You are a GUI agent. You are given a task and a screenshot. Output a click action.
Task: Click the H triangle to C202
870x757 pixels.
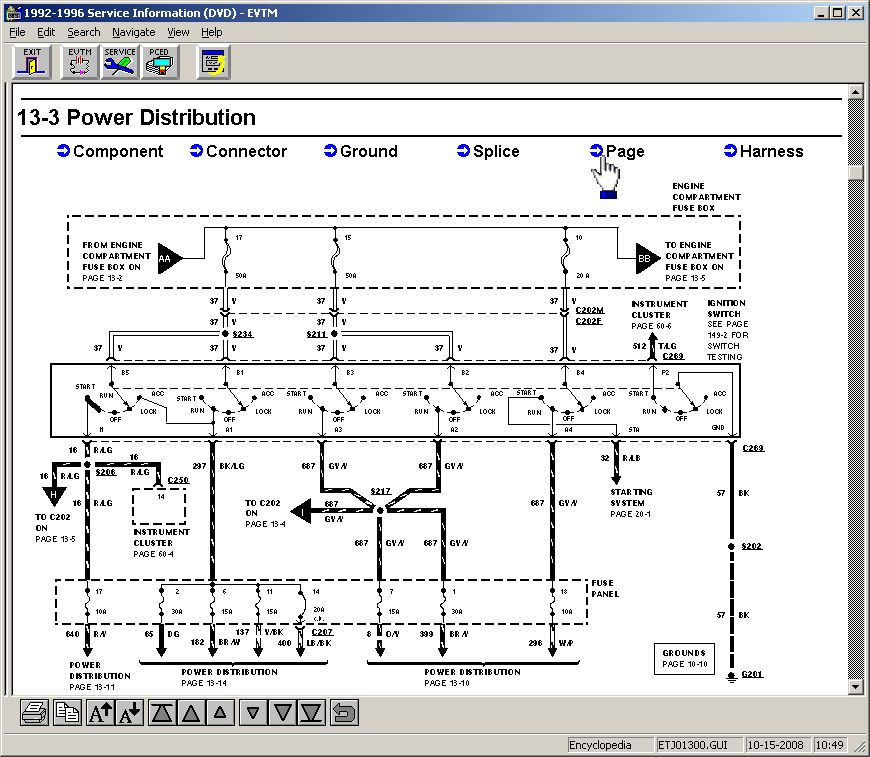pyautogui.click(x=54, y=495)
